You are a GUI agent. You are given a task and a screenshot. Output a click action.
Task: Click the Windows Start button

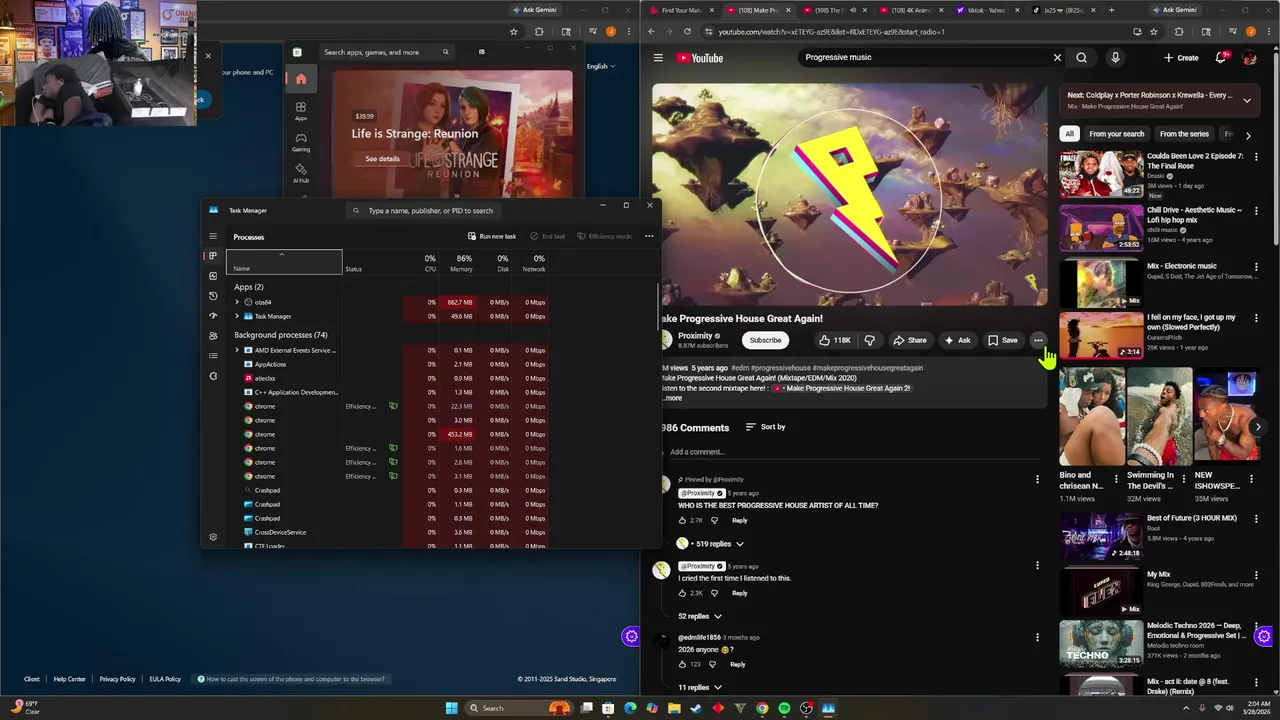[x=451, y=708]
